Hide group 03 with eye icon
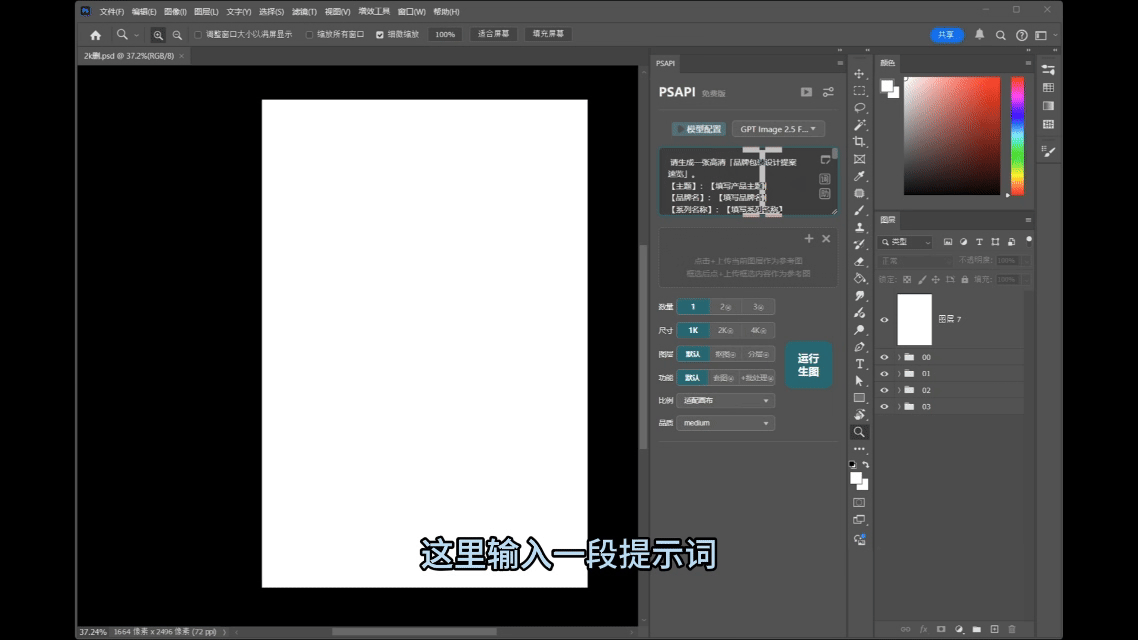The image size is (1138, 640). pos(884,407)
